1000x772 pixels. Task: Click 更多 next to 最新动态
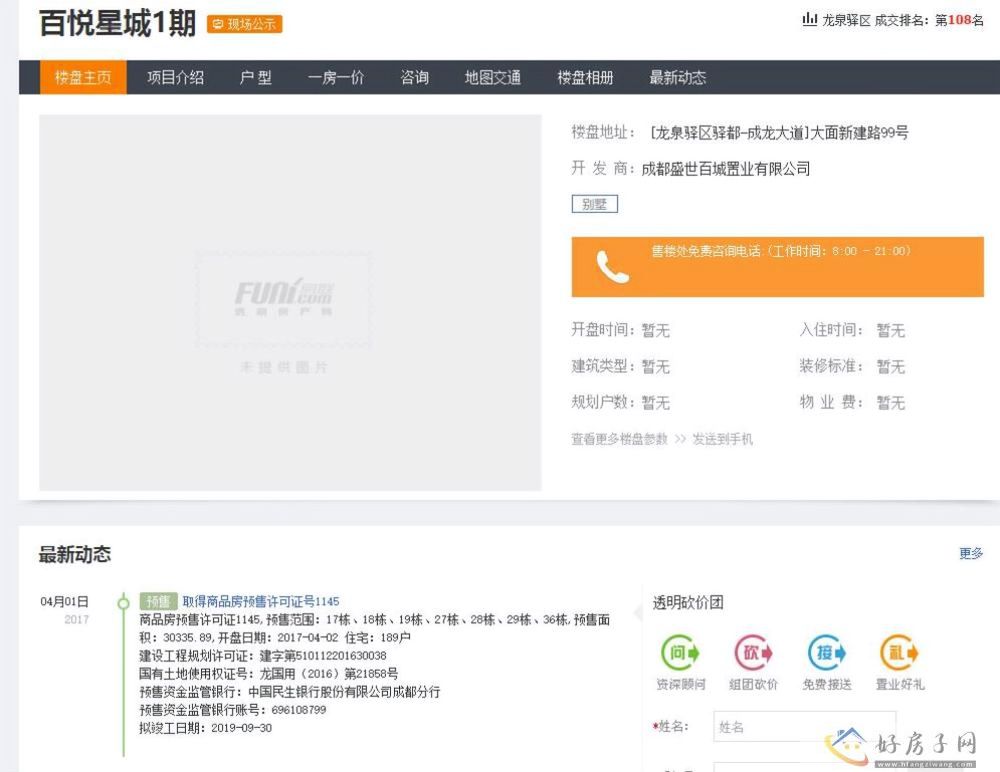click(x=970, y=553)
